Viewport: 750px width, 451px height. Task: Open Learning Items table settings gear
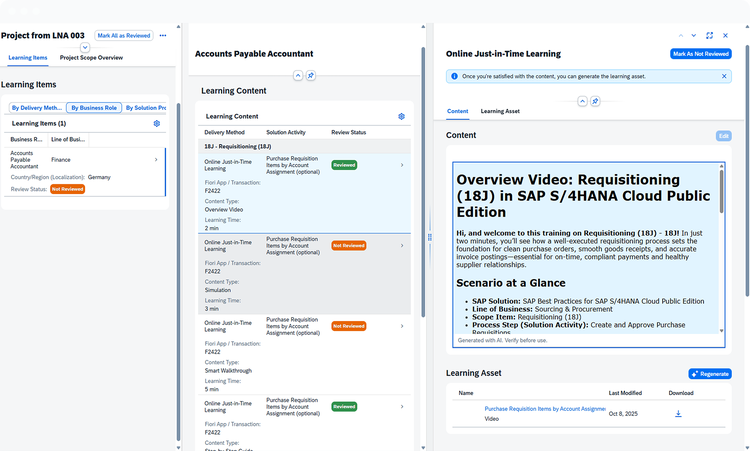(156, 123)
